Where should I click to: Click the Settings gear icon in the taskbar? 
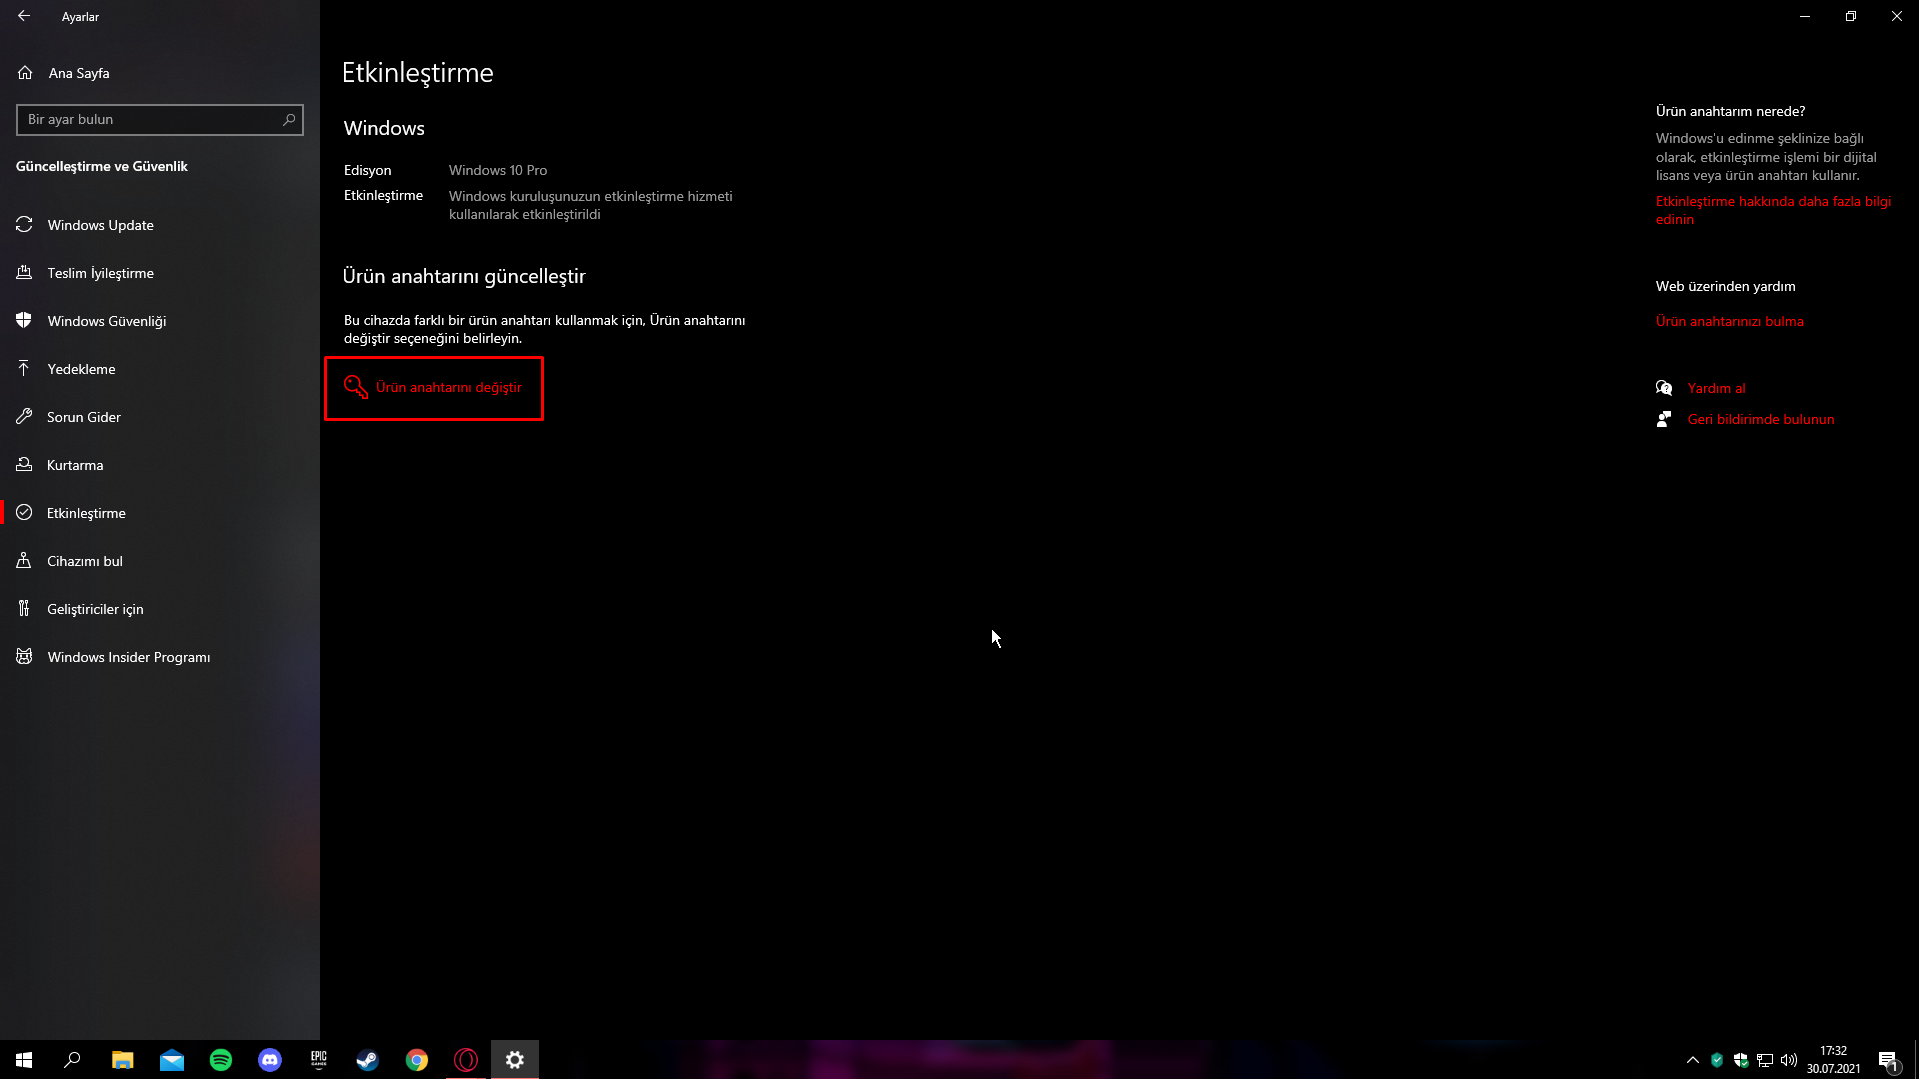point(514,1060)
